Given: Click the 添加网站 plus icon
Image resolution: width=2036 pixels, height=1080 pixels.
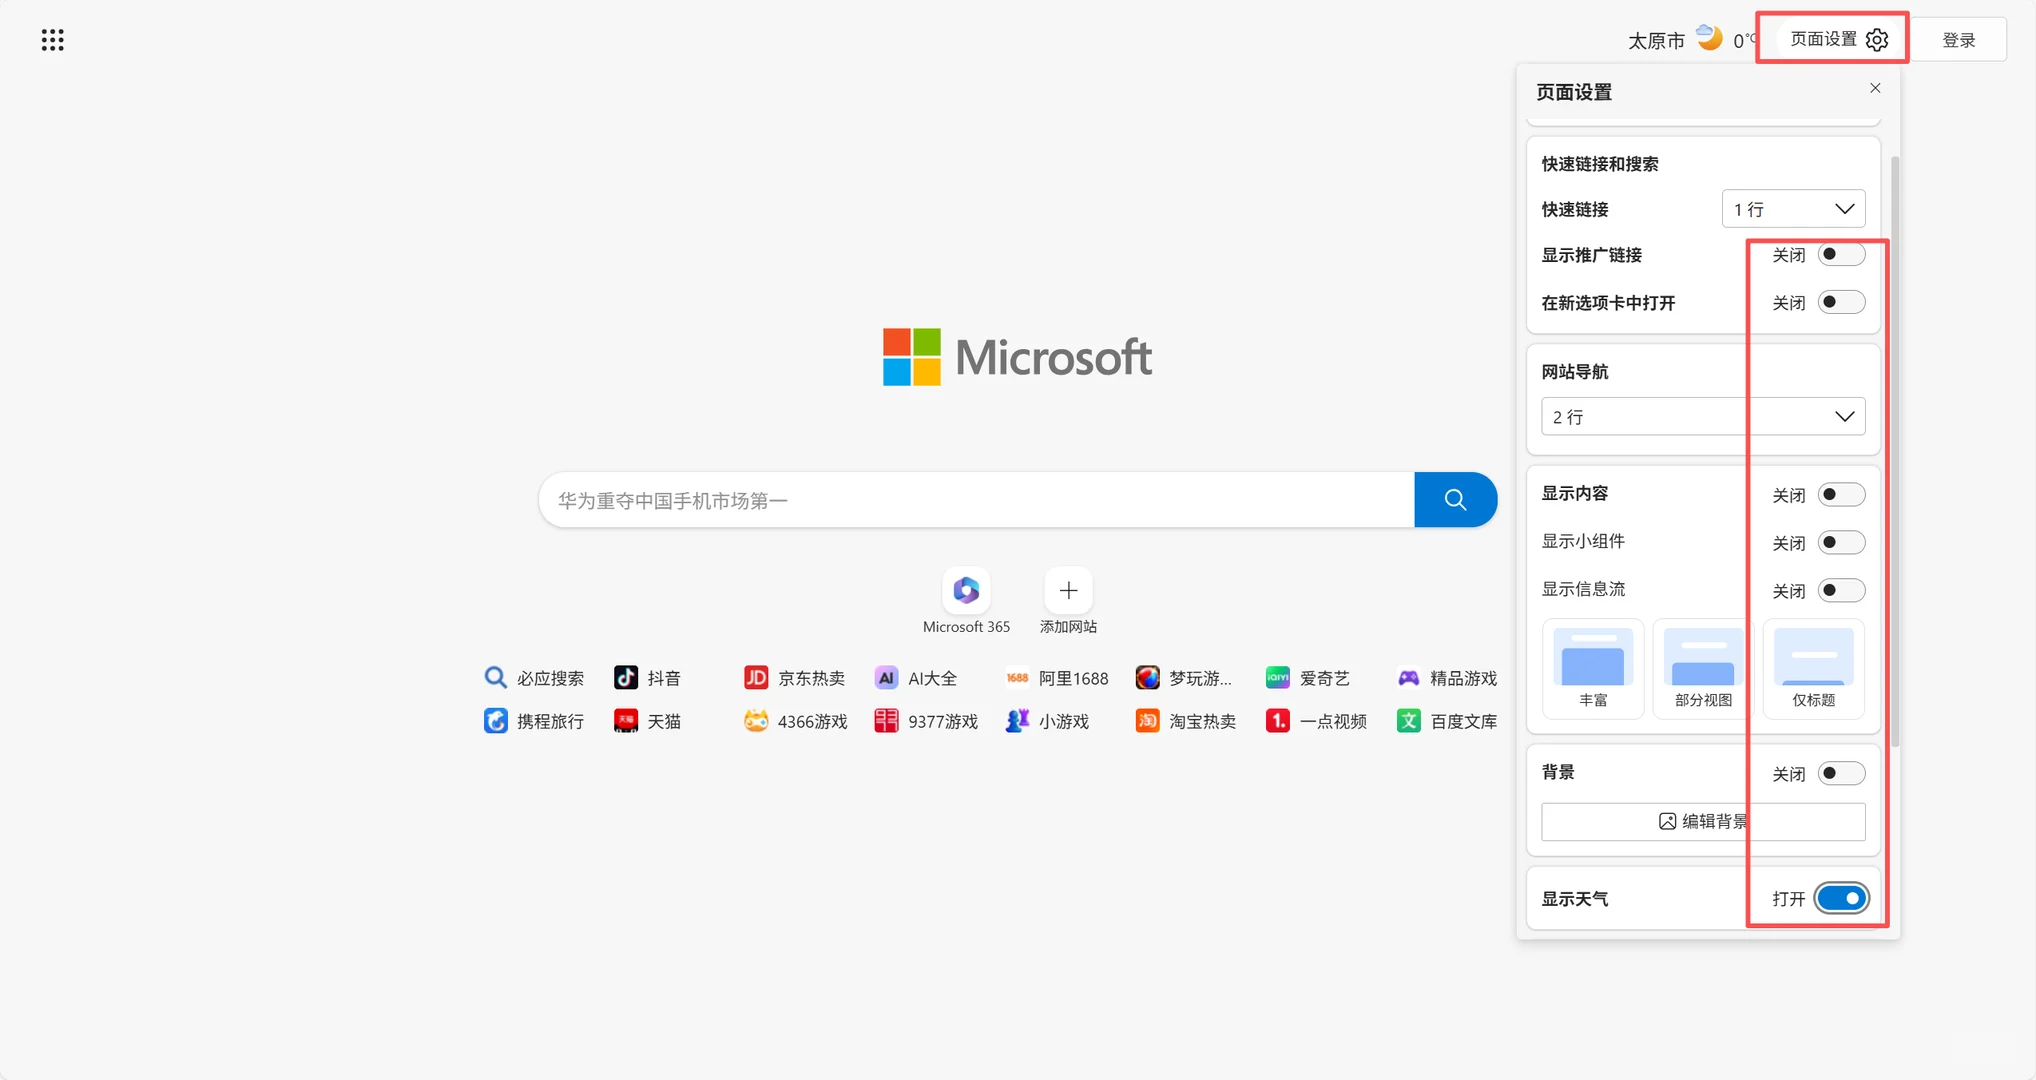Looking at the screenshot, I should (x=1067, y=590).
